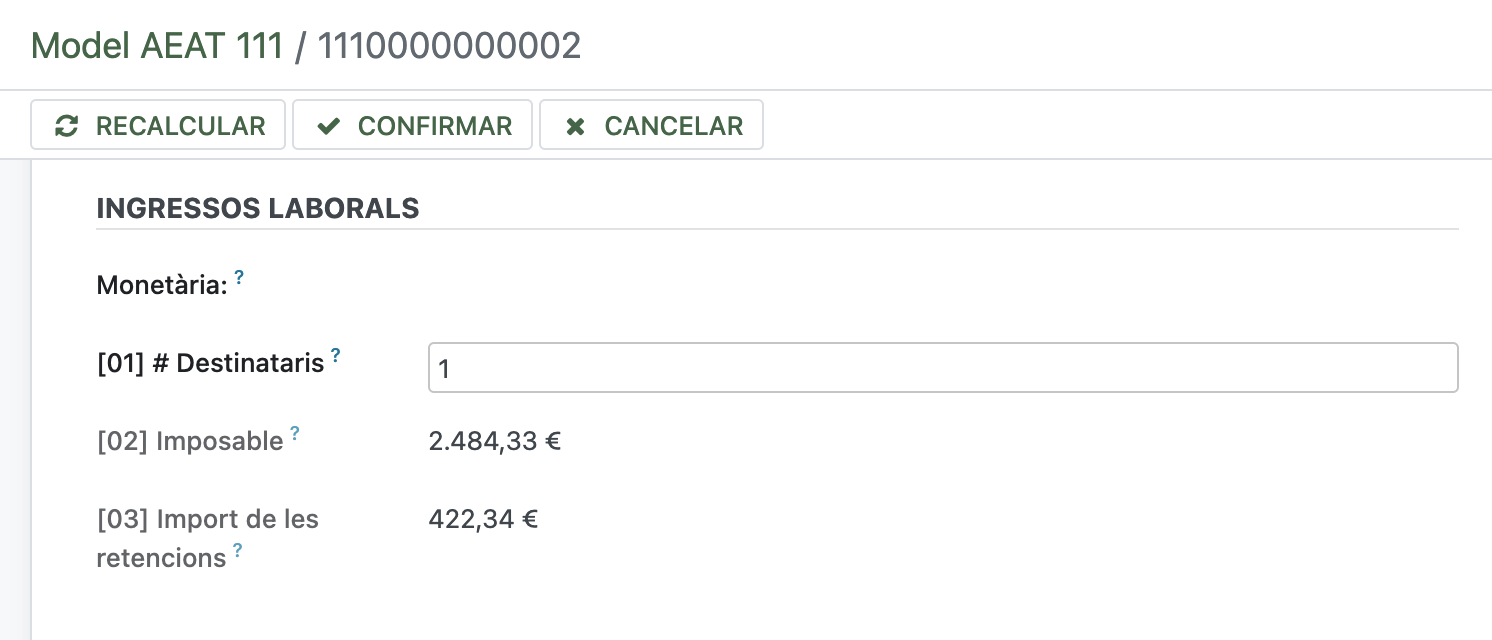Image resolution: width=1492 pixels, height=640 pixels.
Task: Focus the Destinataris input field
Action: tap(942, 368)
